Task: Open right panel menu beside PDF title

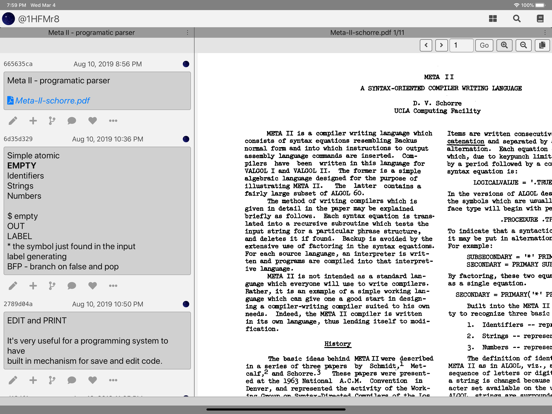Action: [x=545, y=32]
